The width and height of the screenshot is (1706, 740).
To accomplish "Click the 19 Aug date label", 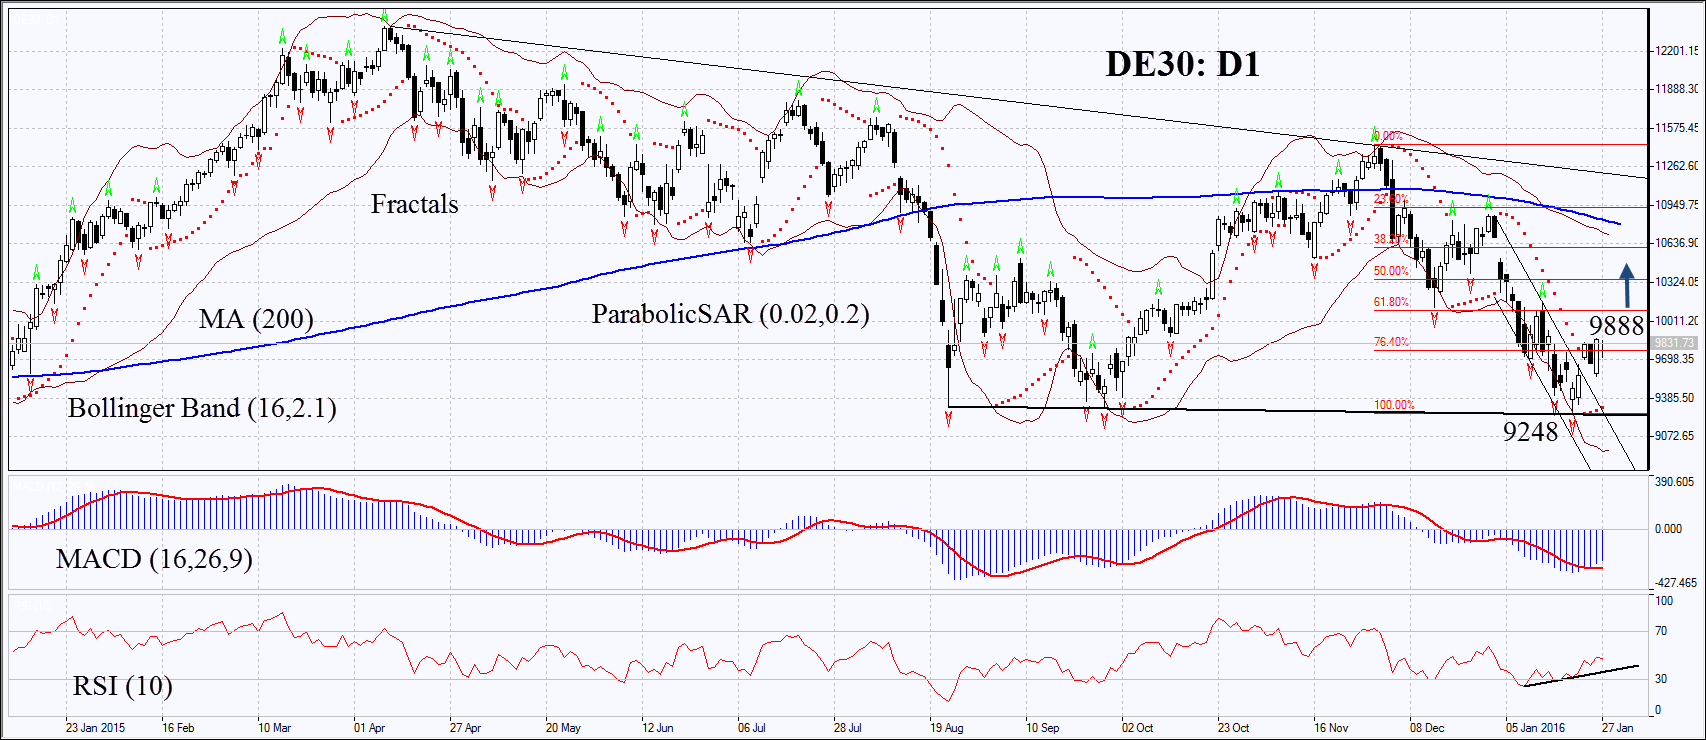I will [946, 727].
